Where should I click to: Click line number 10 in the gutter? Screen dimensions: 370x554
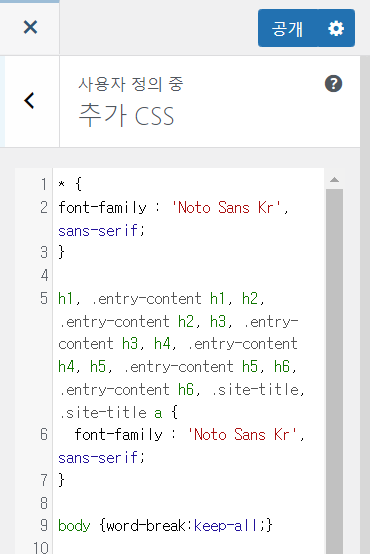tap(41, 548)
